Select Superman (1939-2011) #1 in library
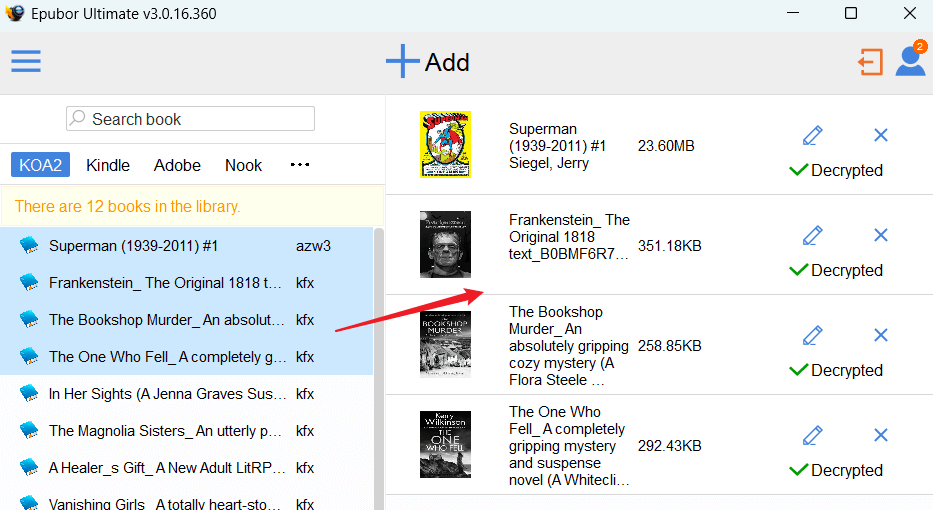933x510 pixels. pos(187,246)
